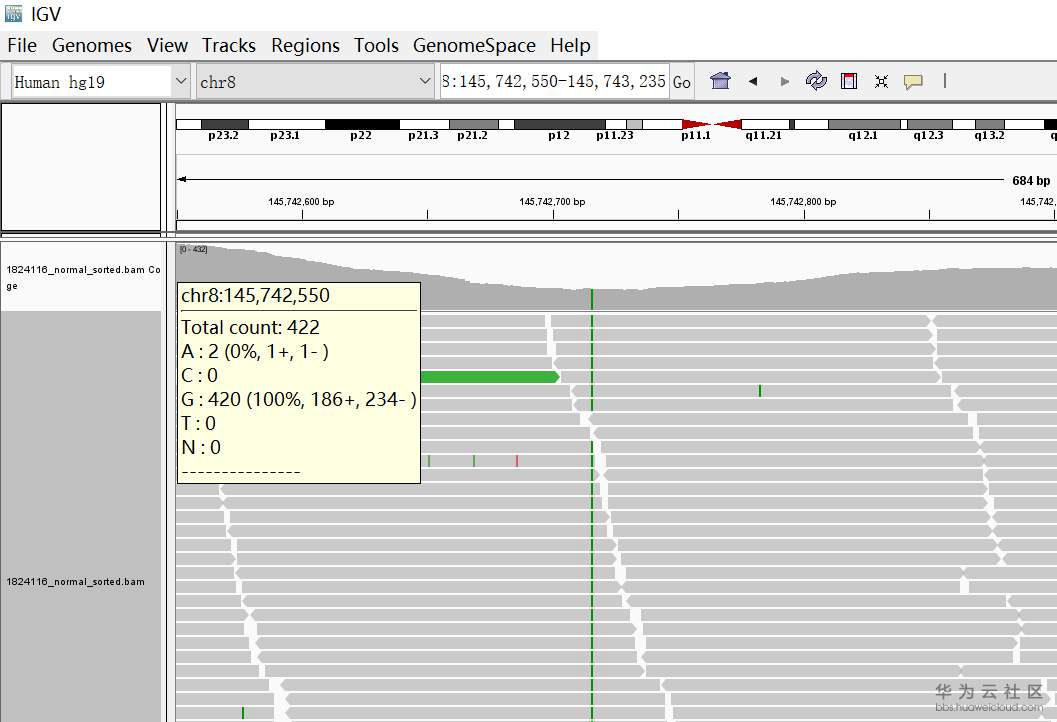Open the View menu
The height and width of the screenshot is (722, 1057).
(x=167, y=45)
